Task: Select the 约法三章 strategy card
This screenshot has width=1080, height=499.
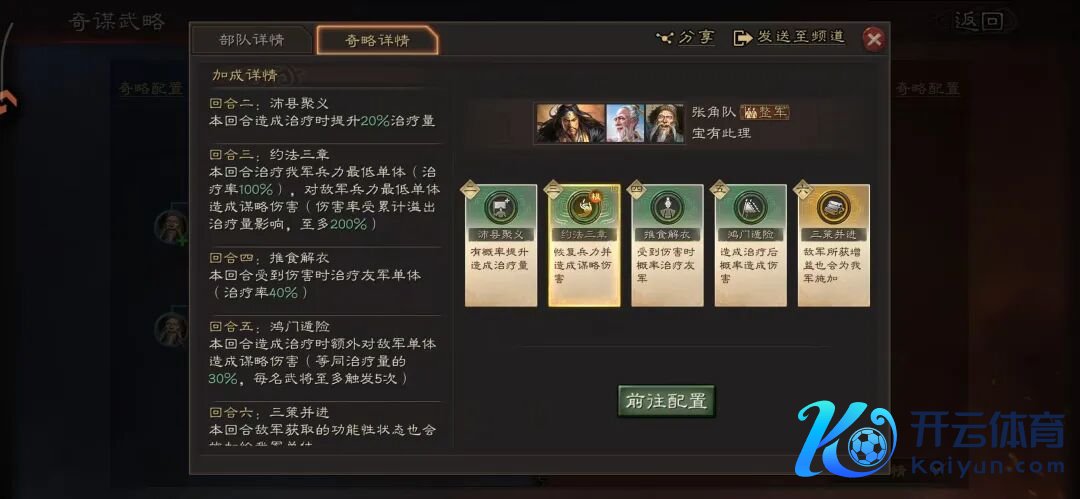Action: (584, 245)
